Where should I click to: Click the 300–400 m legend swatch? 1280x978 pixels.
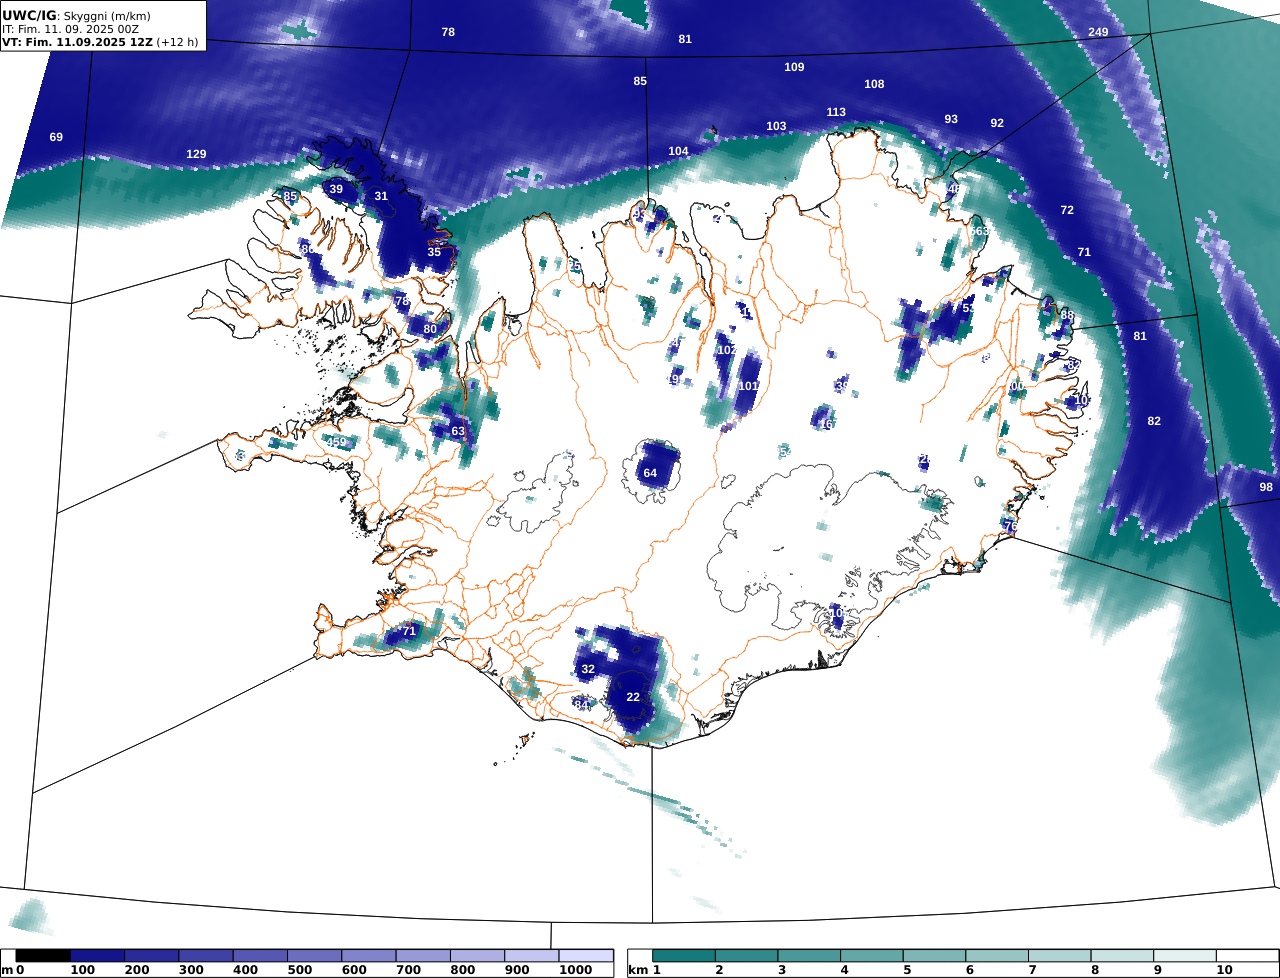coord(206,956)
